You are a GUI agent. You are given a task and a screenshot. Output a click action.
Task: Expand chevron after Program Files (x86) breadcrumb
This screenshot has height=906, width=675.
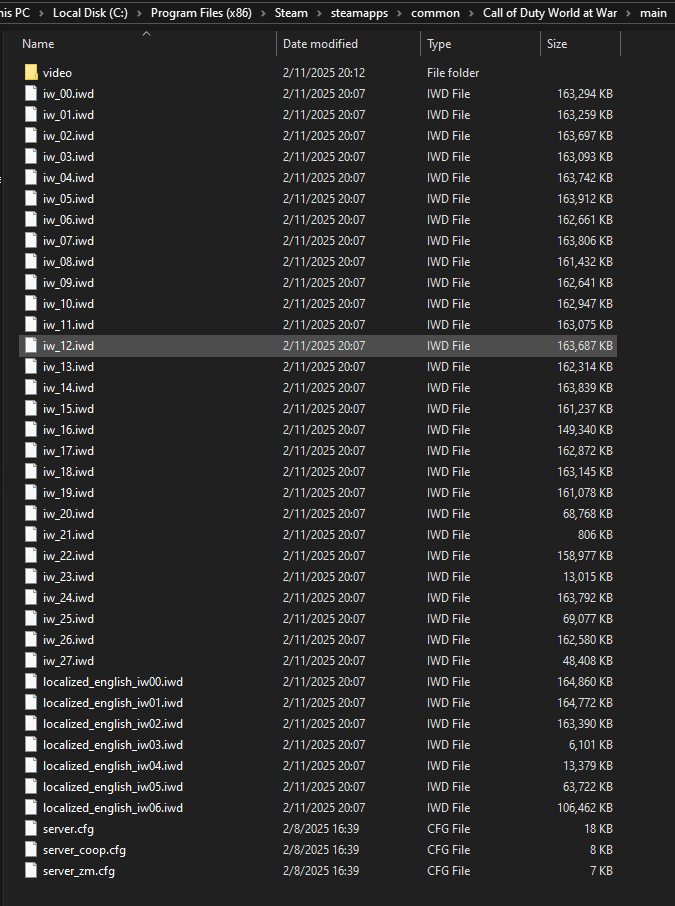coord(264,13)
